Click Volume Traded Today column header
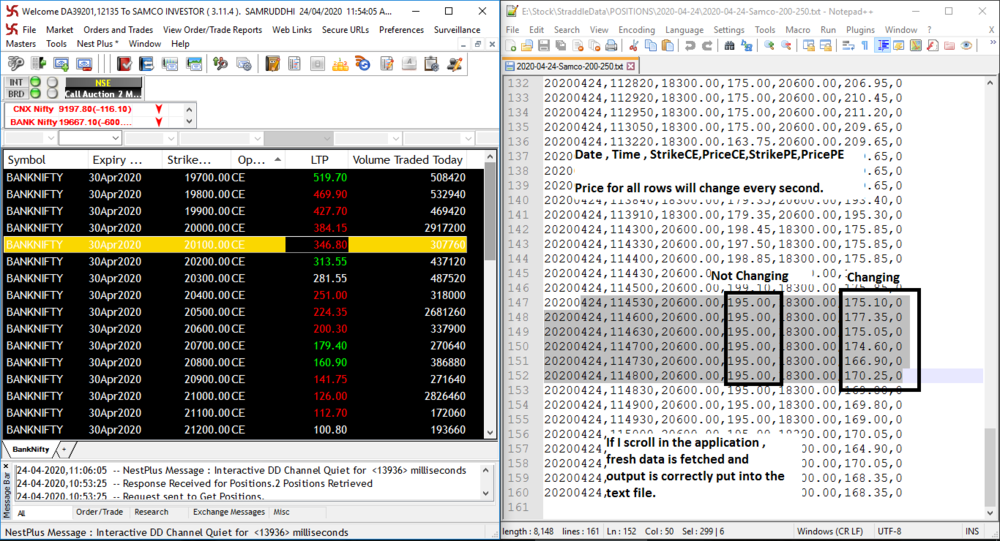This screenshot has width=1000, height=541. (x=408, y=159)
